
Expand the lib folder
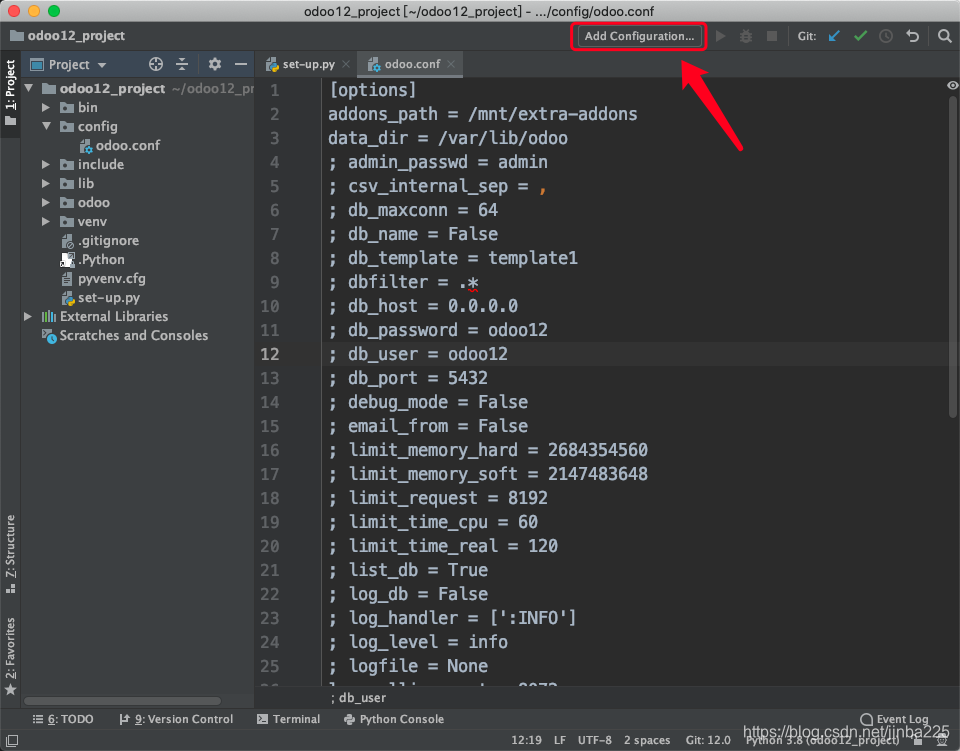46,183
